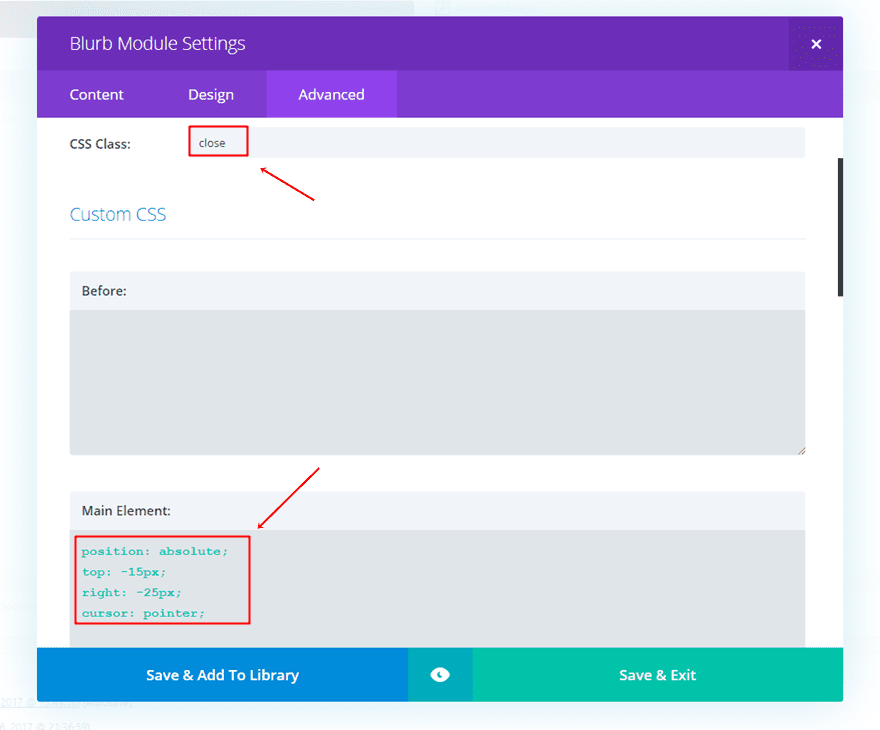This screenshot has height=730, width=880.
Task: Close the Blurb Module Settings dialog
Action: (x=815, y=44)
